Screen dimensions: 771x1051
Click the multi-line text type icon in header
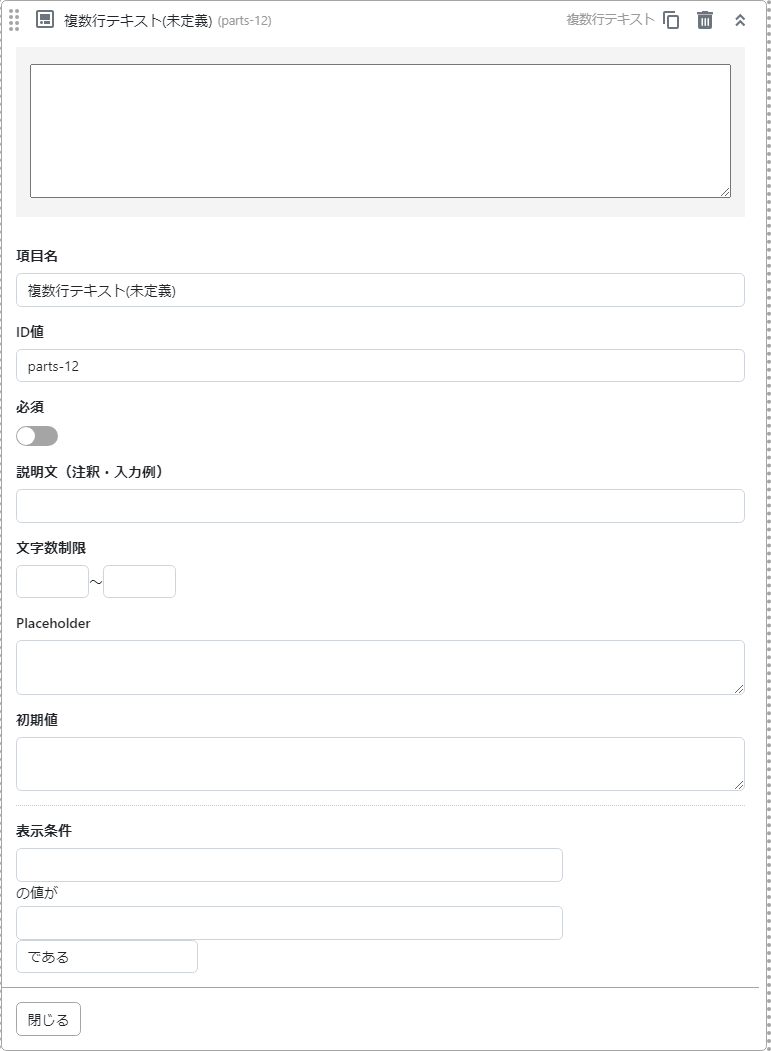coord(45,20)
